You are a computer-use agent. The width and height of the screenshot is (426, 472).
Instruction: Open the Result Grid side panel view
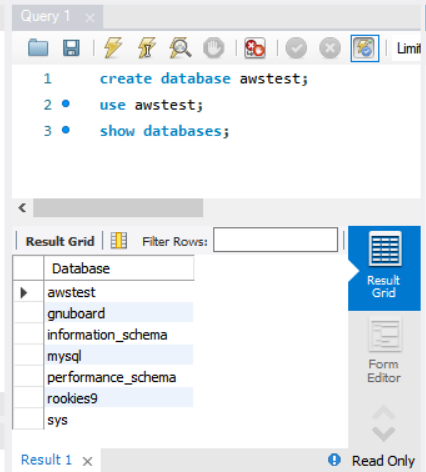384,268
